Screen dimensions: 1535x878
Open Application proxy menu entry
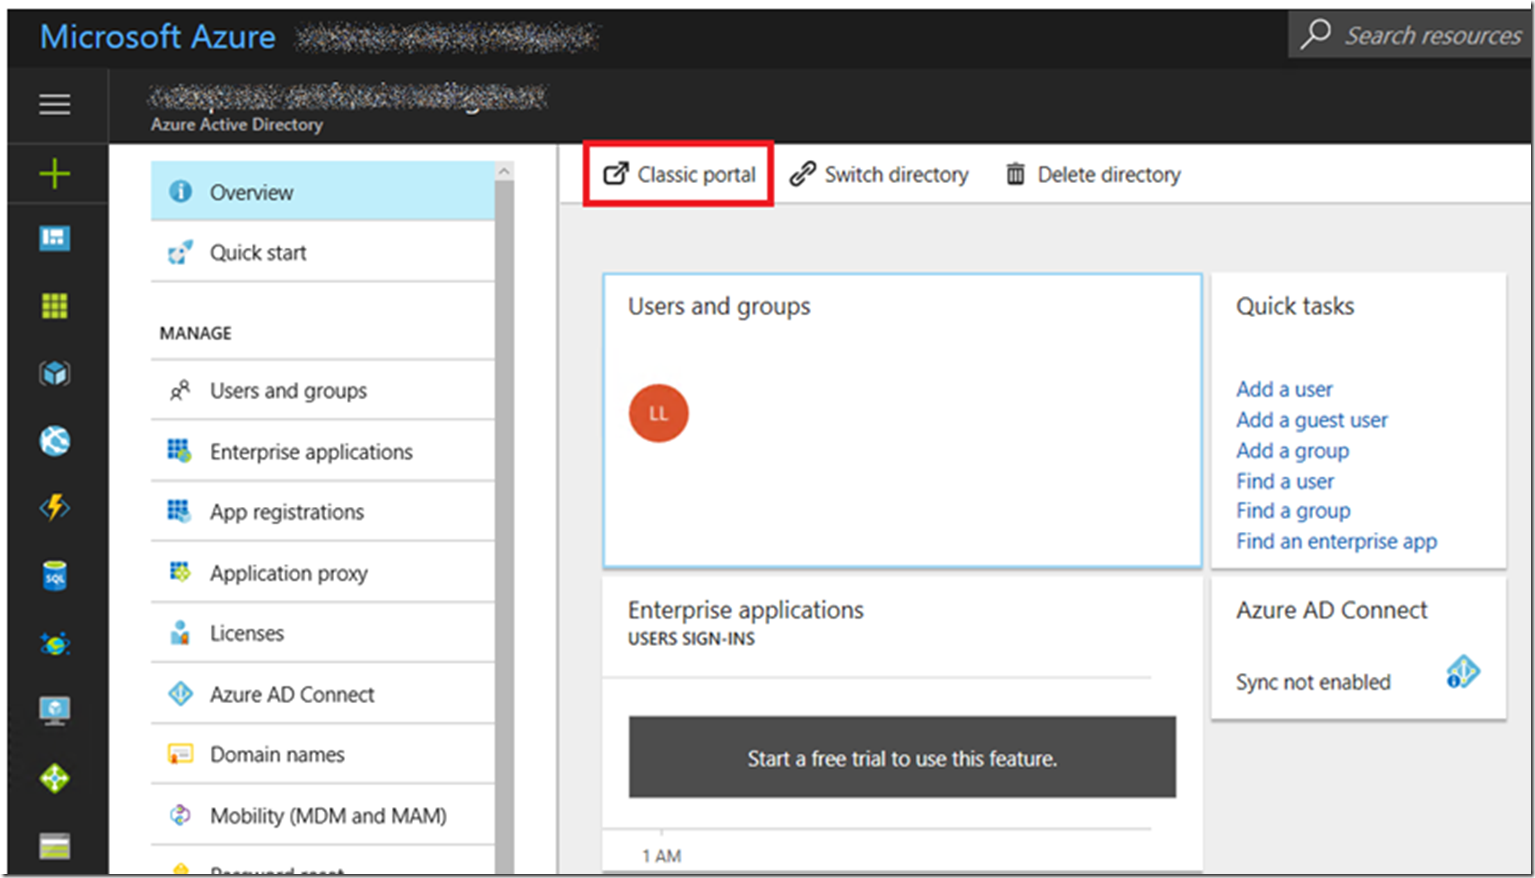322,572
